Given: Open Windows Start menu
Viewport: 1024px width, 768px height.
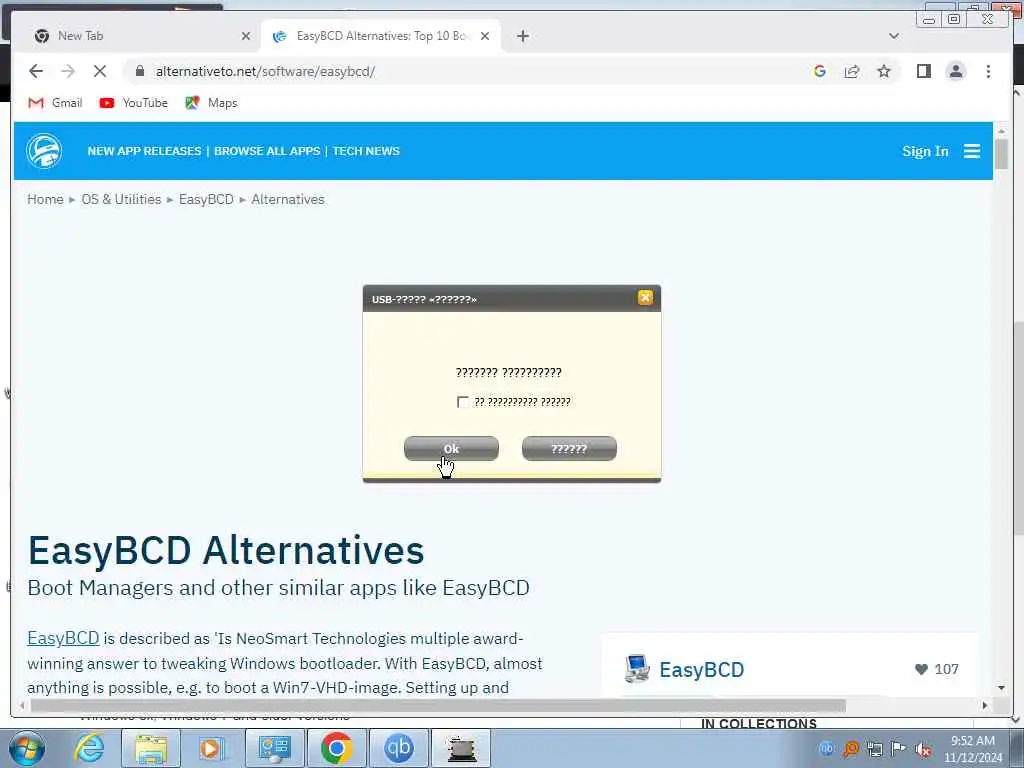Looking at the screenshot, I should pos(27,748).
